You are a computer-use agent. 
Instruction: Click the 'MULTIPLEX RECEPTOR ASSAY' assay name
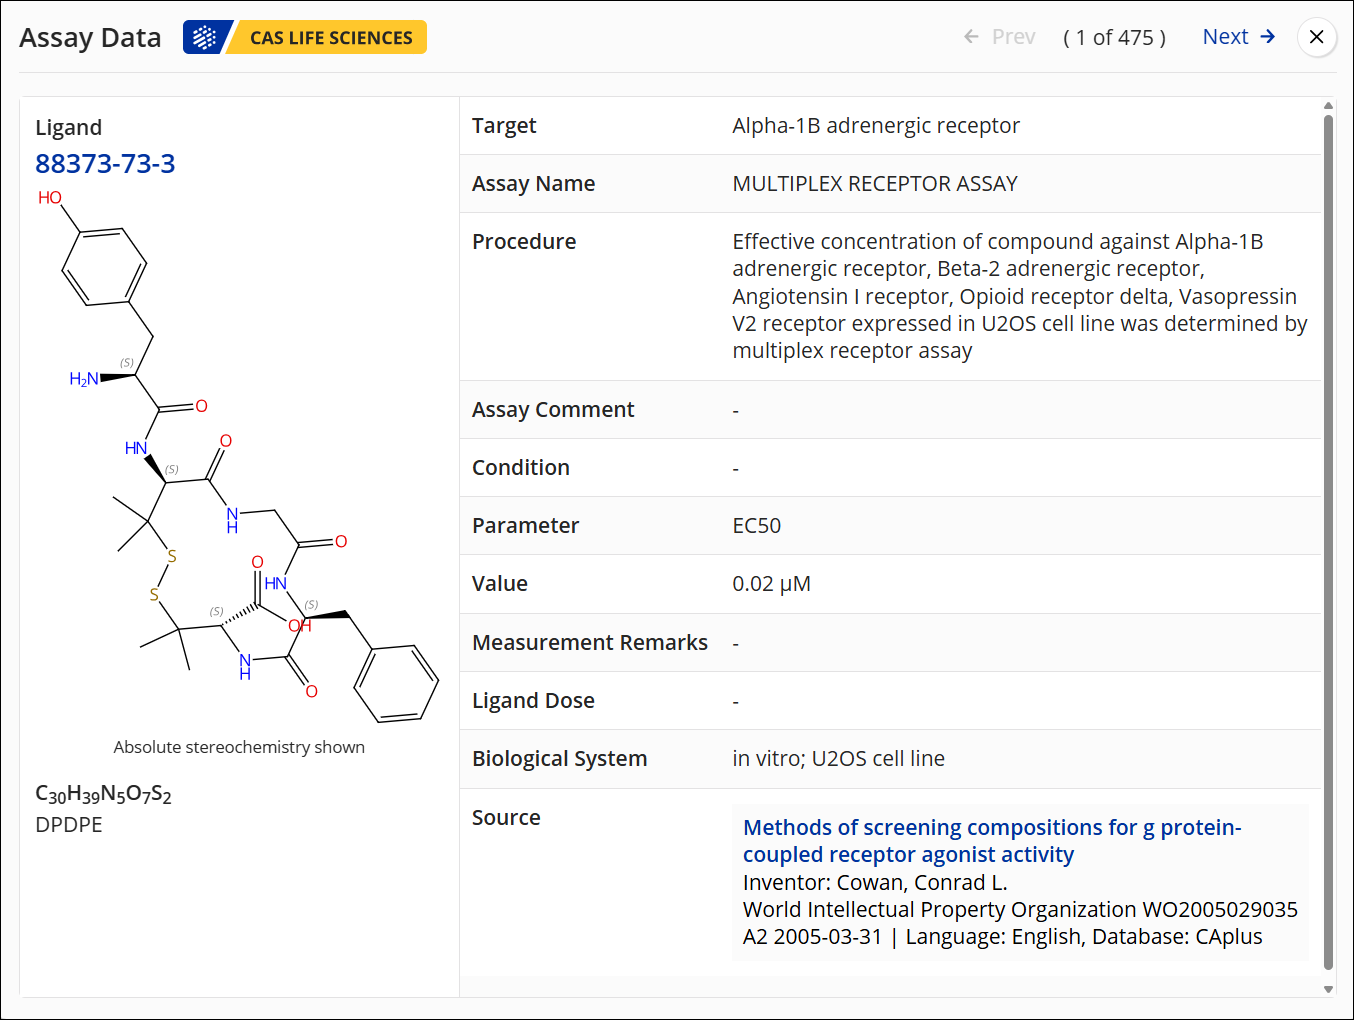pos(875,184)
